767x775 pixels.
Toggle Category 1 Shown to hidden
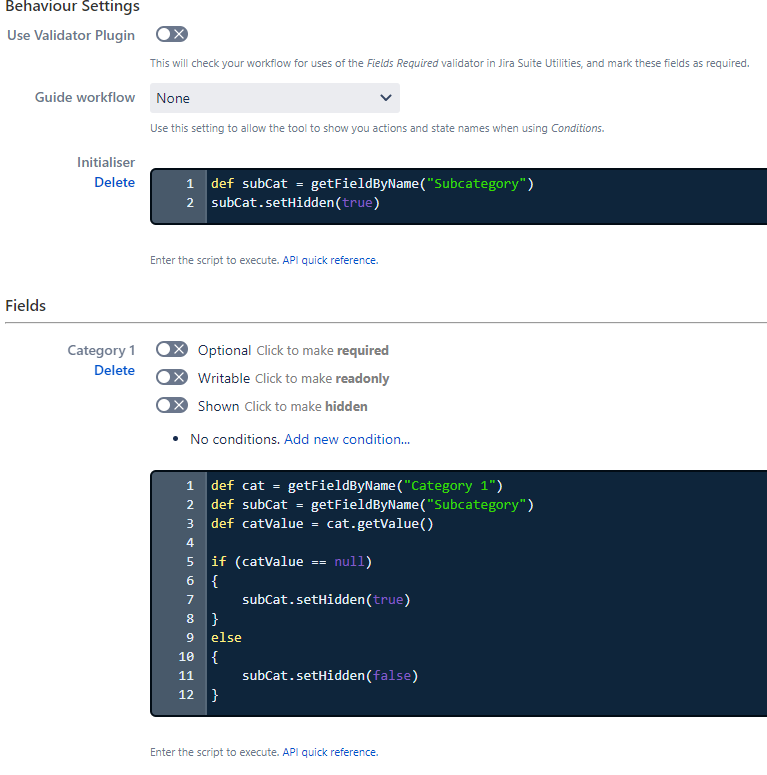pos(171,406)
